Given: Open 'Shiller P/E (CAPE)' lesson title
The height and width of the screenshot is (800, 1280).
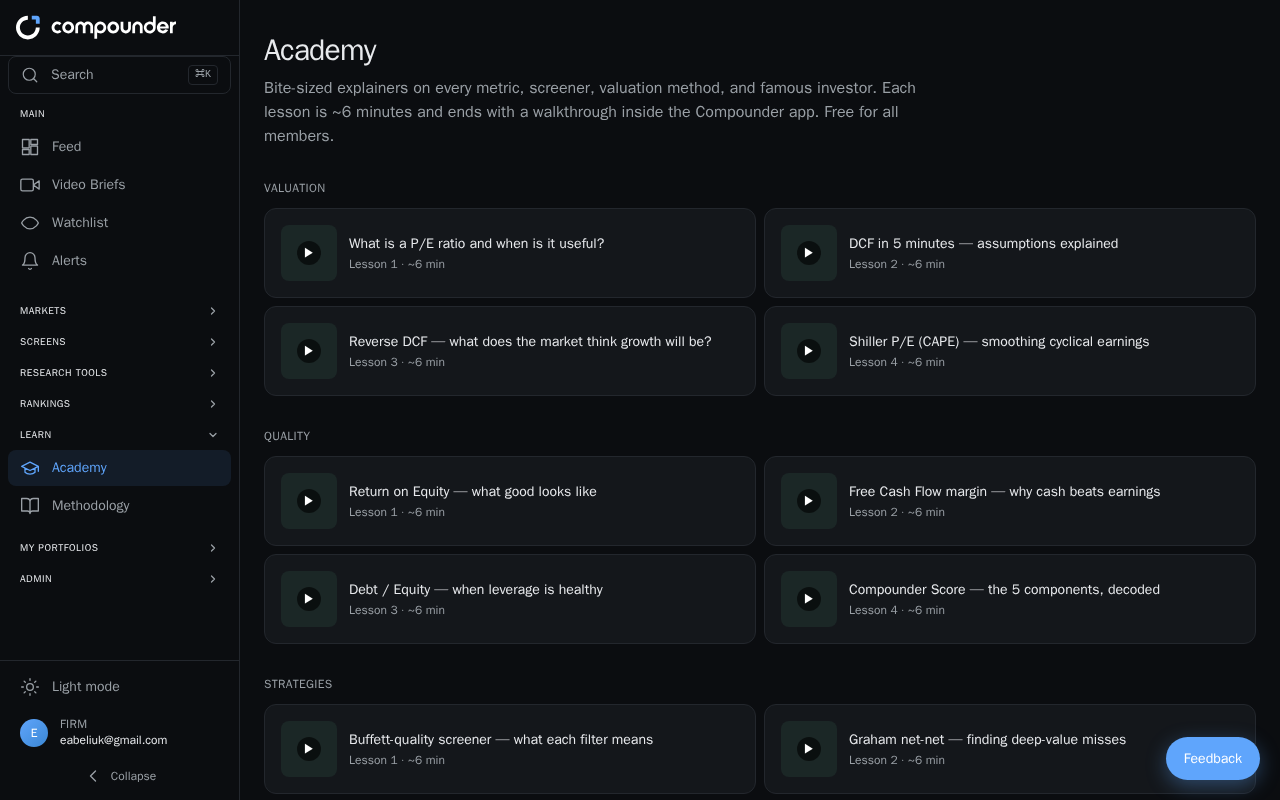Looking at the screenshot, I should point(999,342).
